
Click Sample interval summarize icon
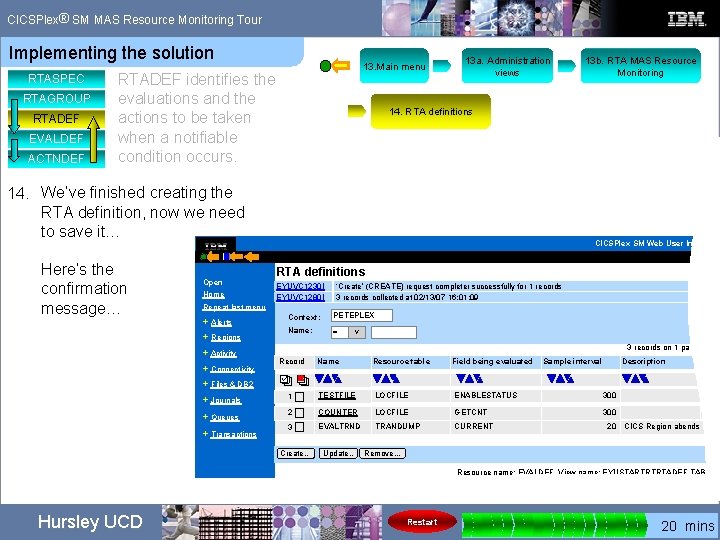pos(569,379)
